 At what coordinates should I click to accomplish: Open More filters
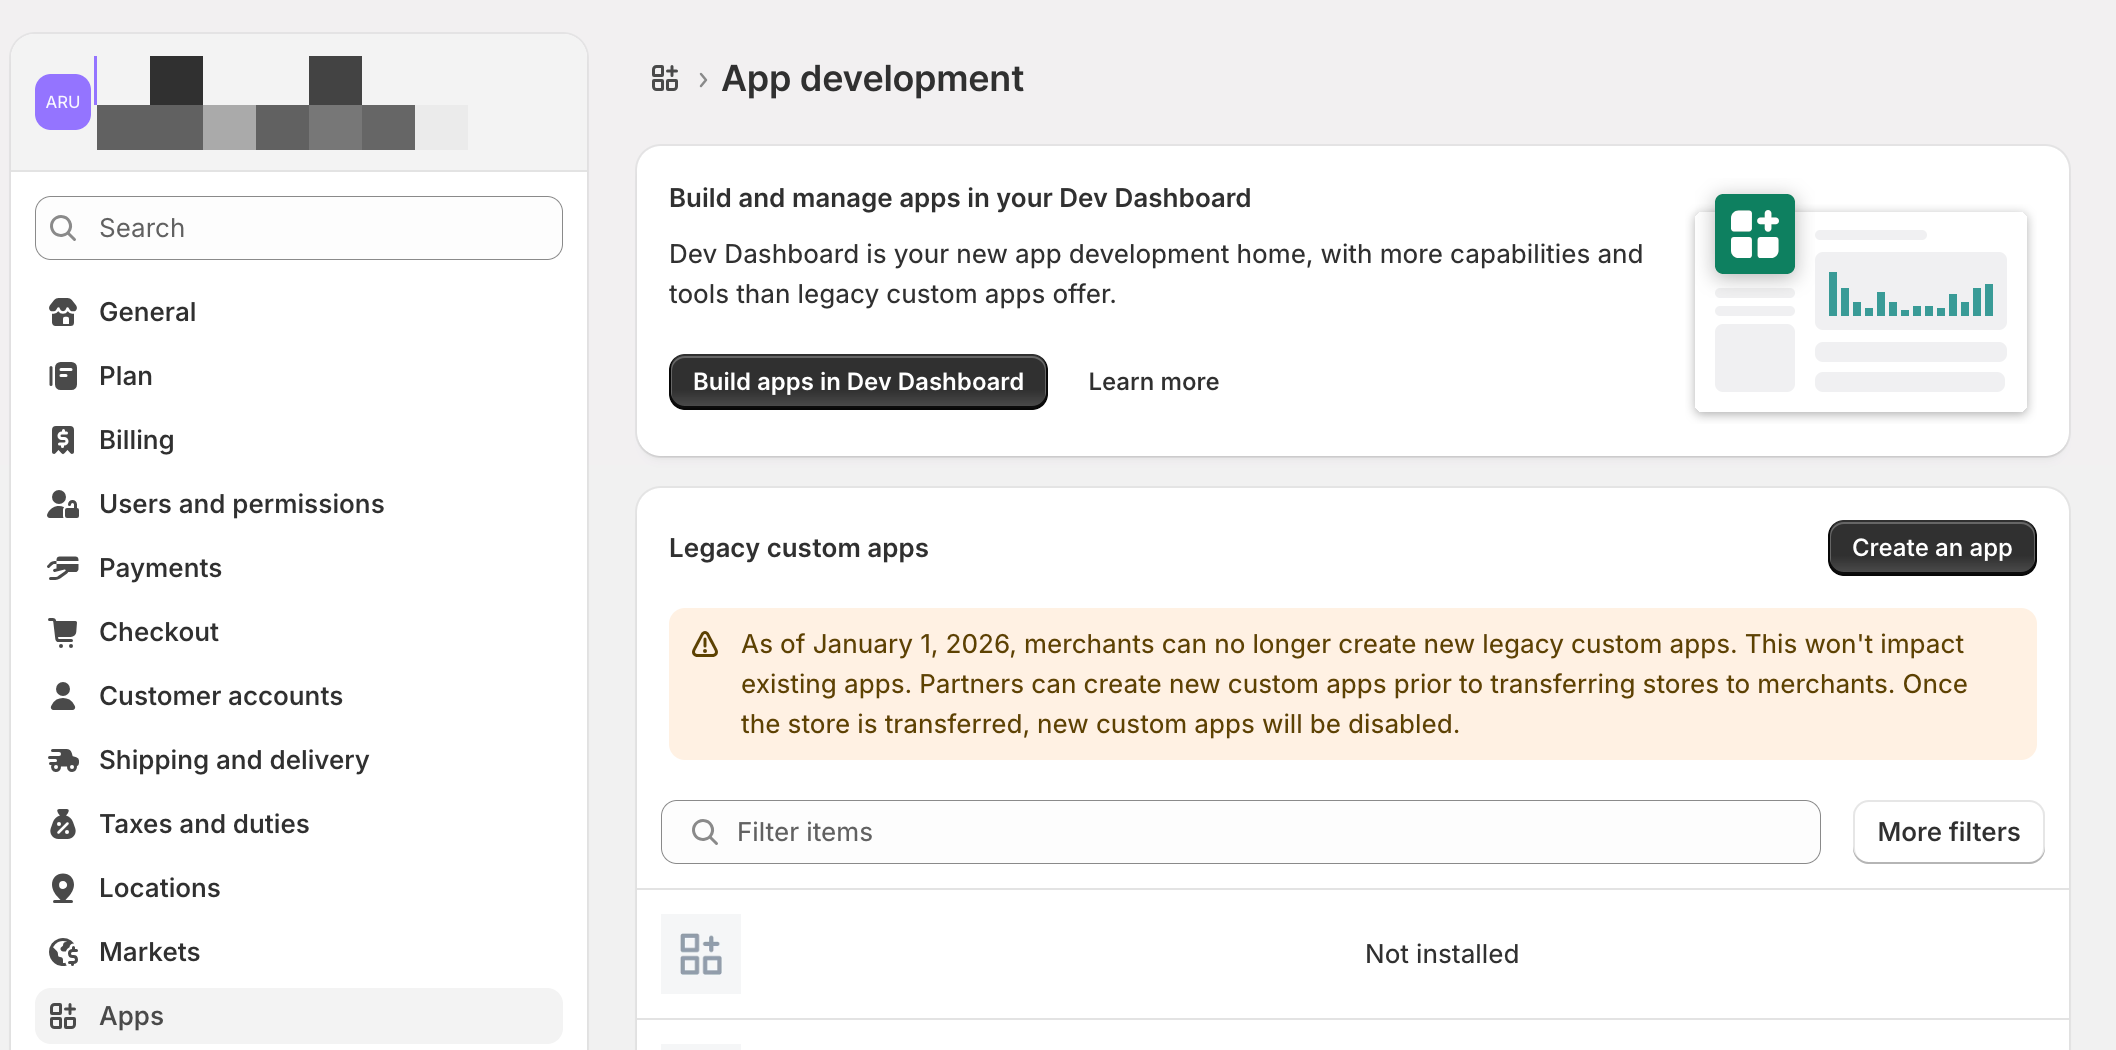[1949, 832]
